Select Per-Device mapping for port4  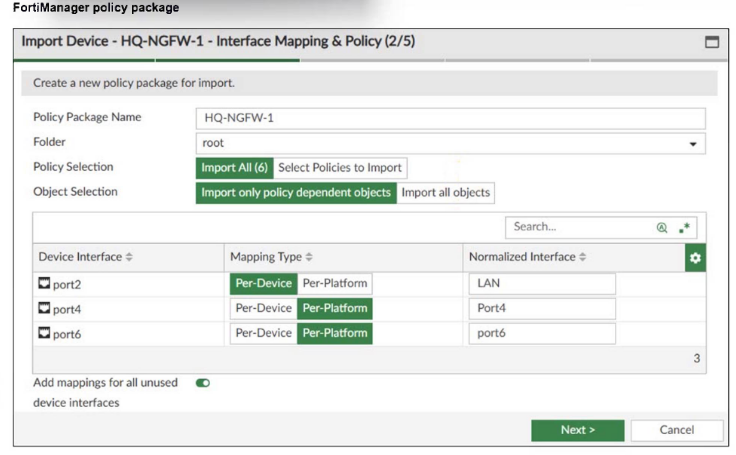[x=264, y=308]
